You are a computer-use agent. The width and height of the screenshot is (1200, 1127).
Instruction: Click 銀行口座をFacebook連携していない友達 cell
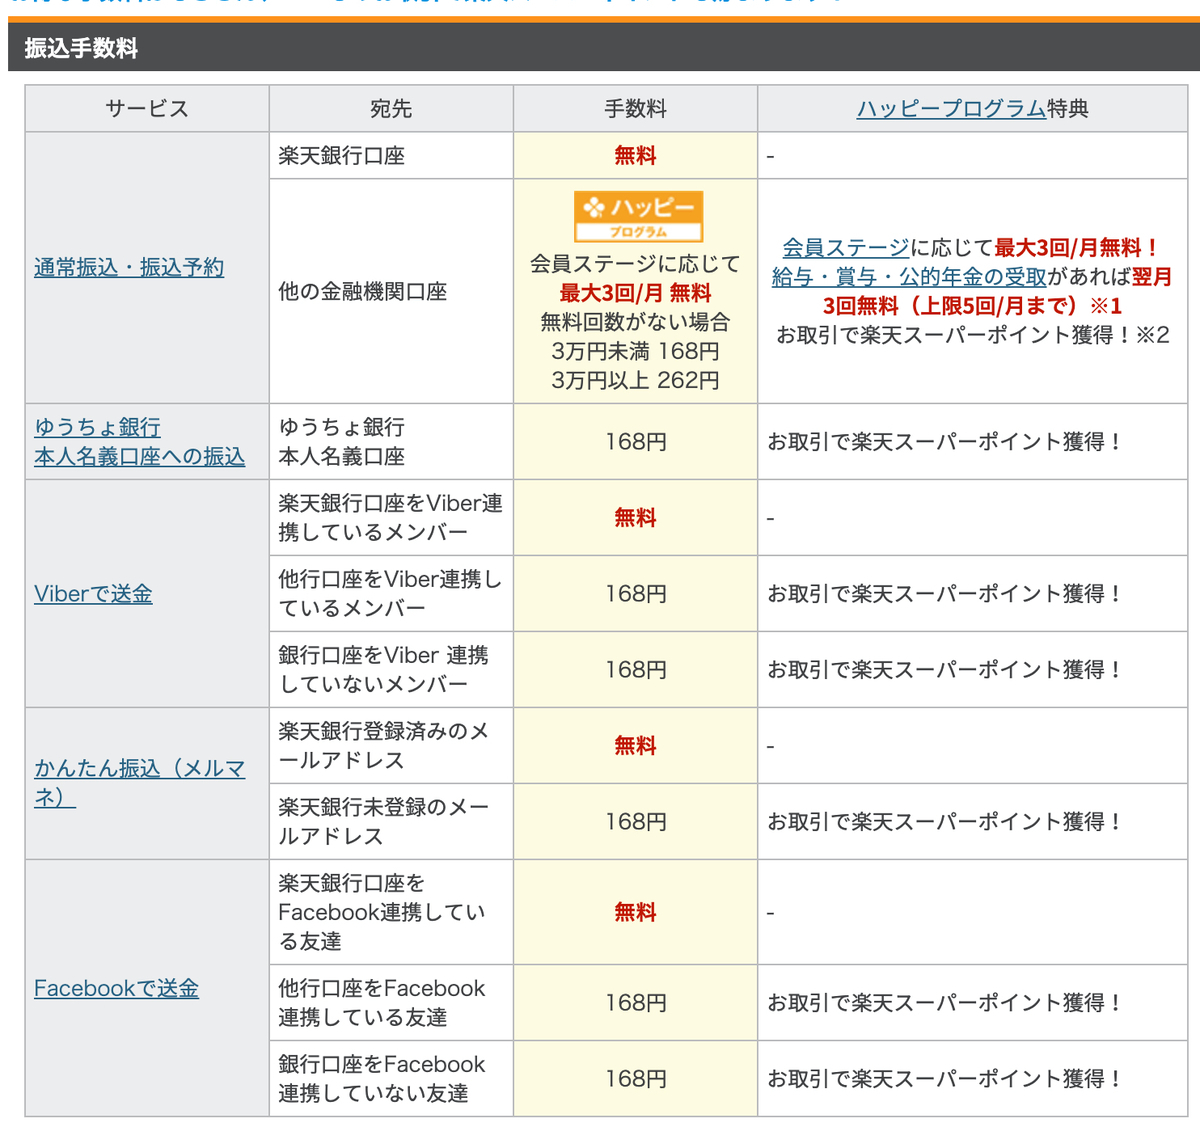[x=391, y=1079]
